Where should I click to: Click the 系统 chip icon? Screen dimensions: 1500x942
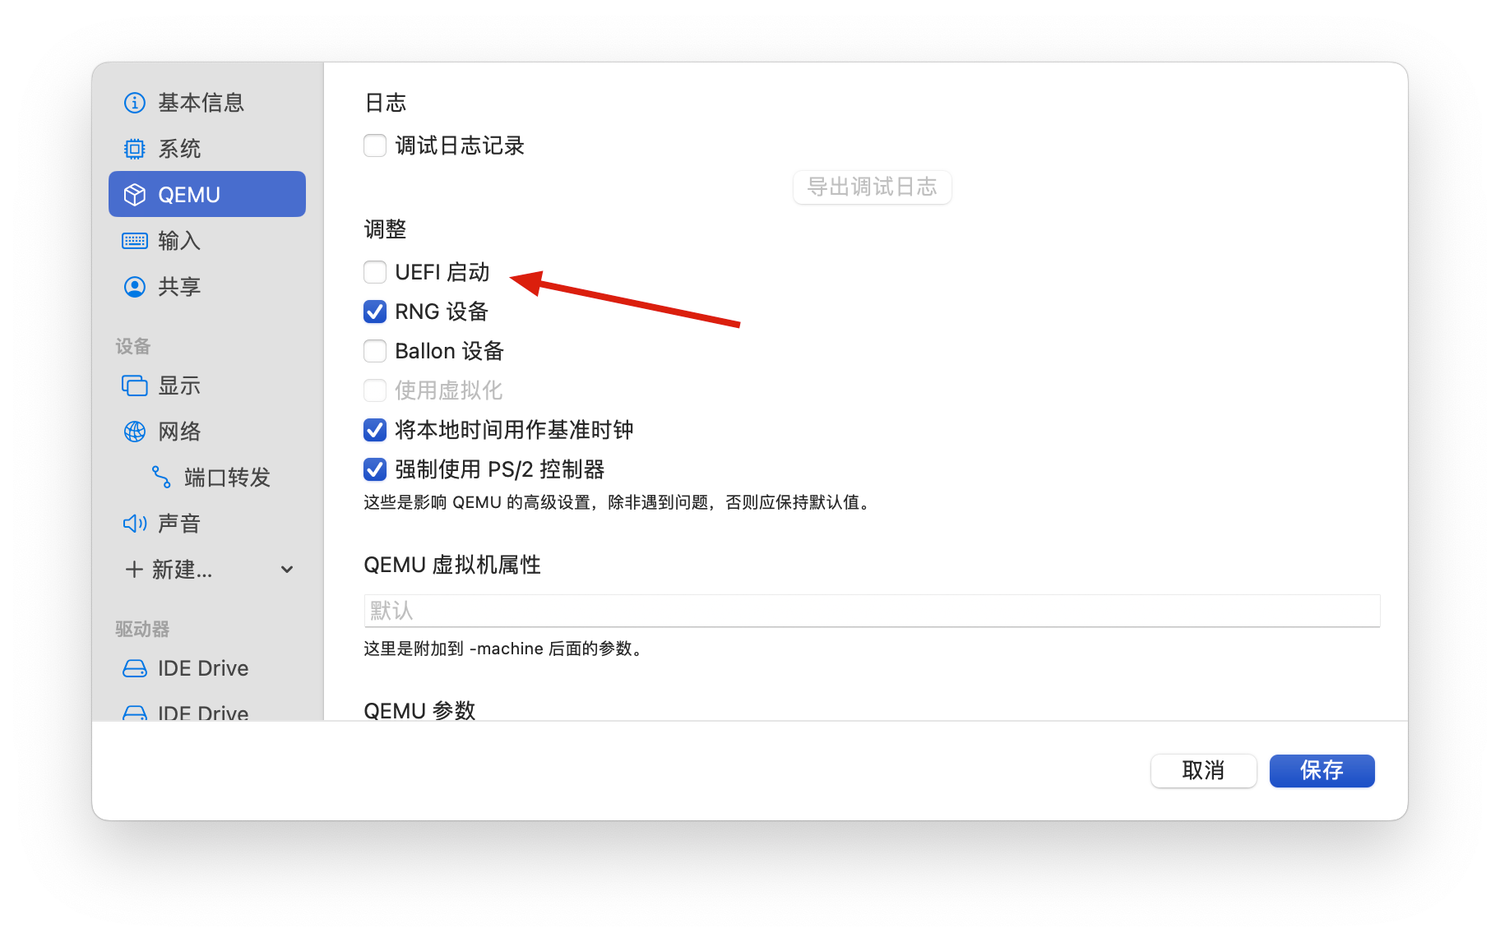point(134,149)
